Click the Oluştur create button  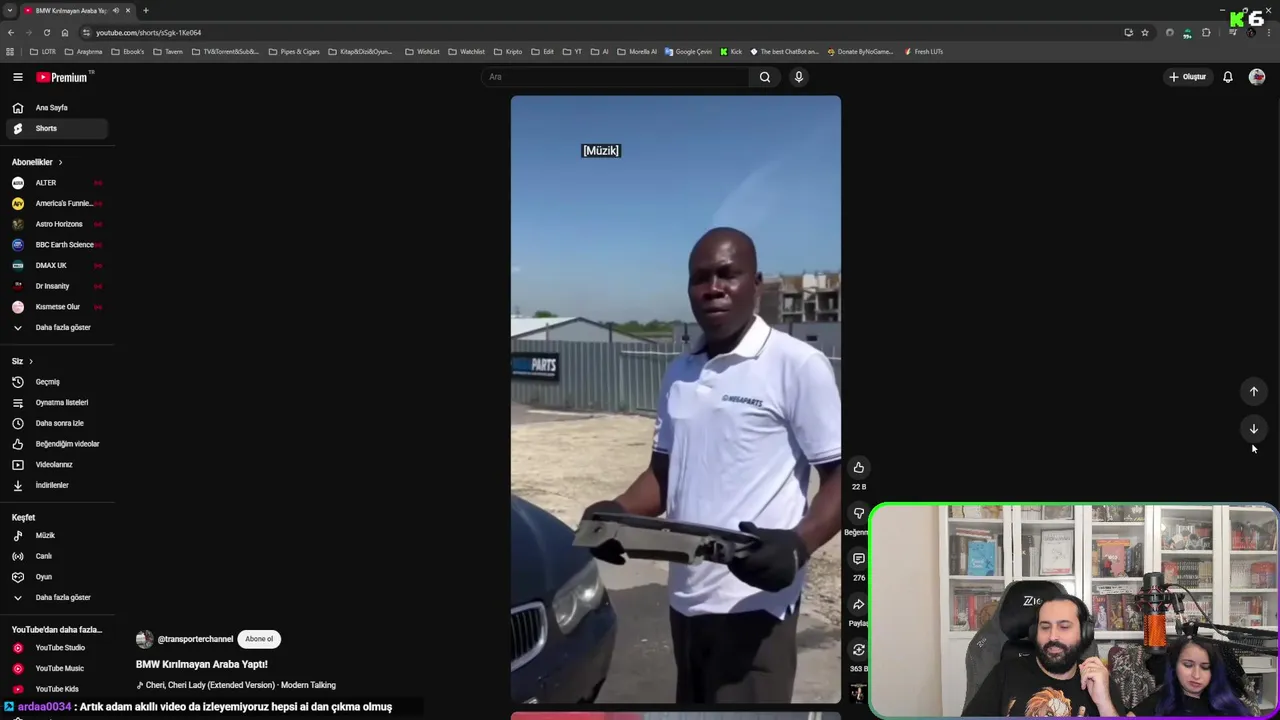1188,77
